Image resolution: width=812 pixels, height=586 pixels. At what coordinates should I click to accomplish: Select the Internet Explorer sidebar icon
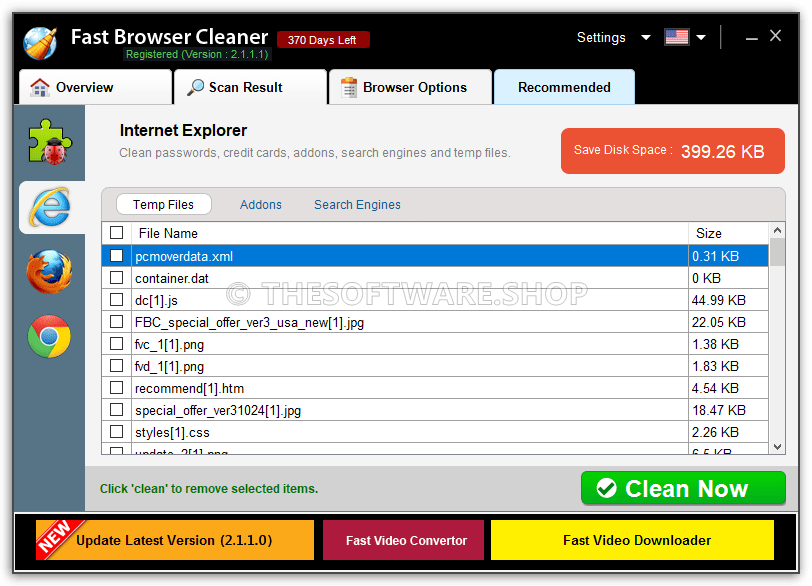50,207
